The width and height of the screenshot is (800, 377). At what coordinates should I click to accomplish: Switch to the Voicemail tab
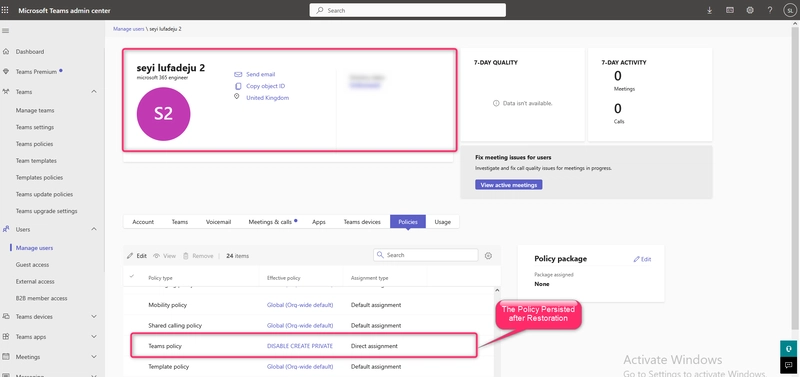point(218,222)
